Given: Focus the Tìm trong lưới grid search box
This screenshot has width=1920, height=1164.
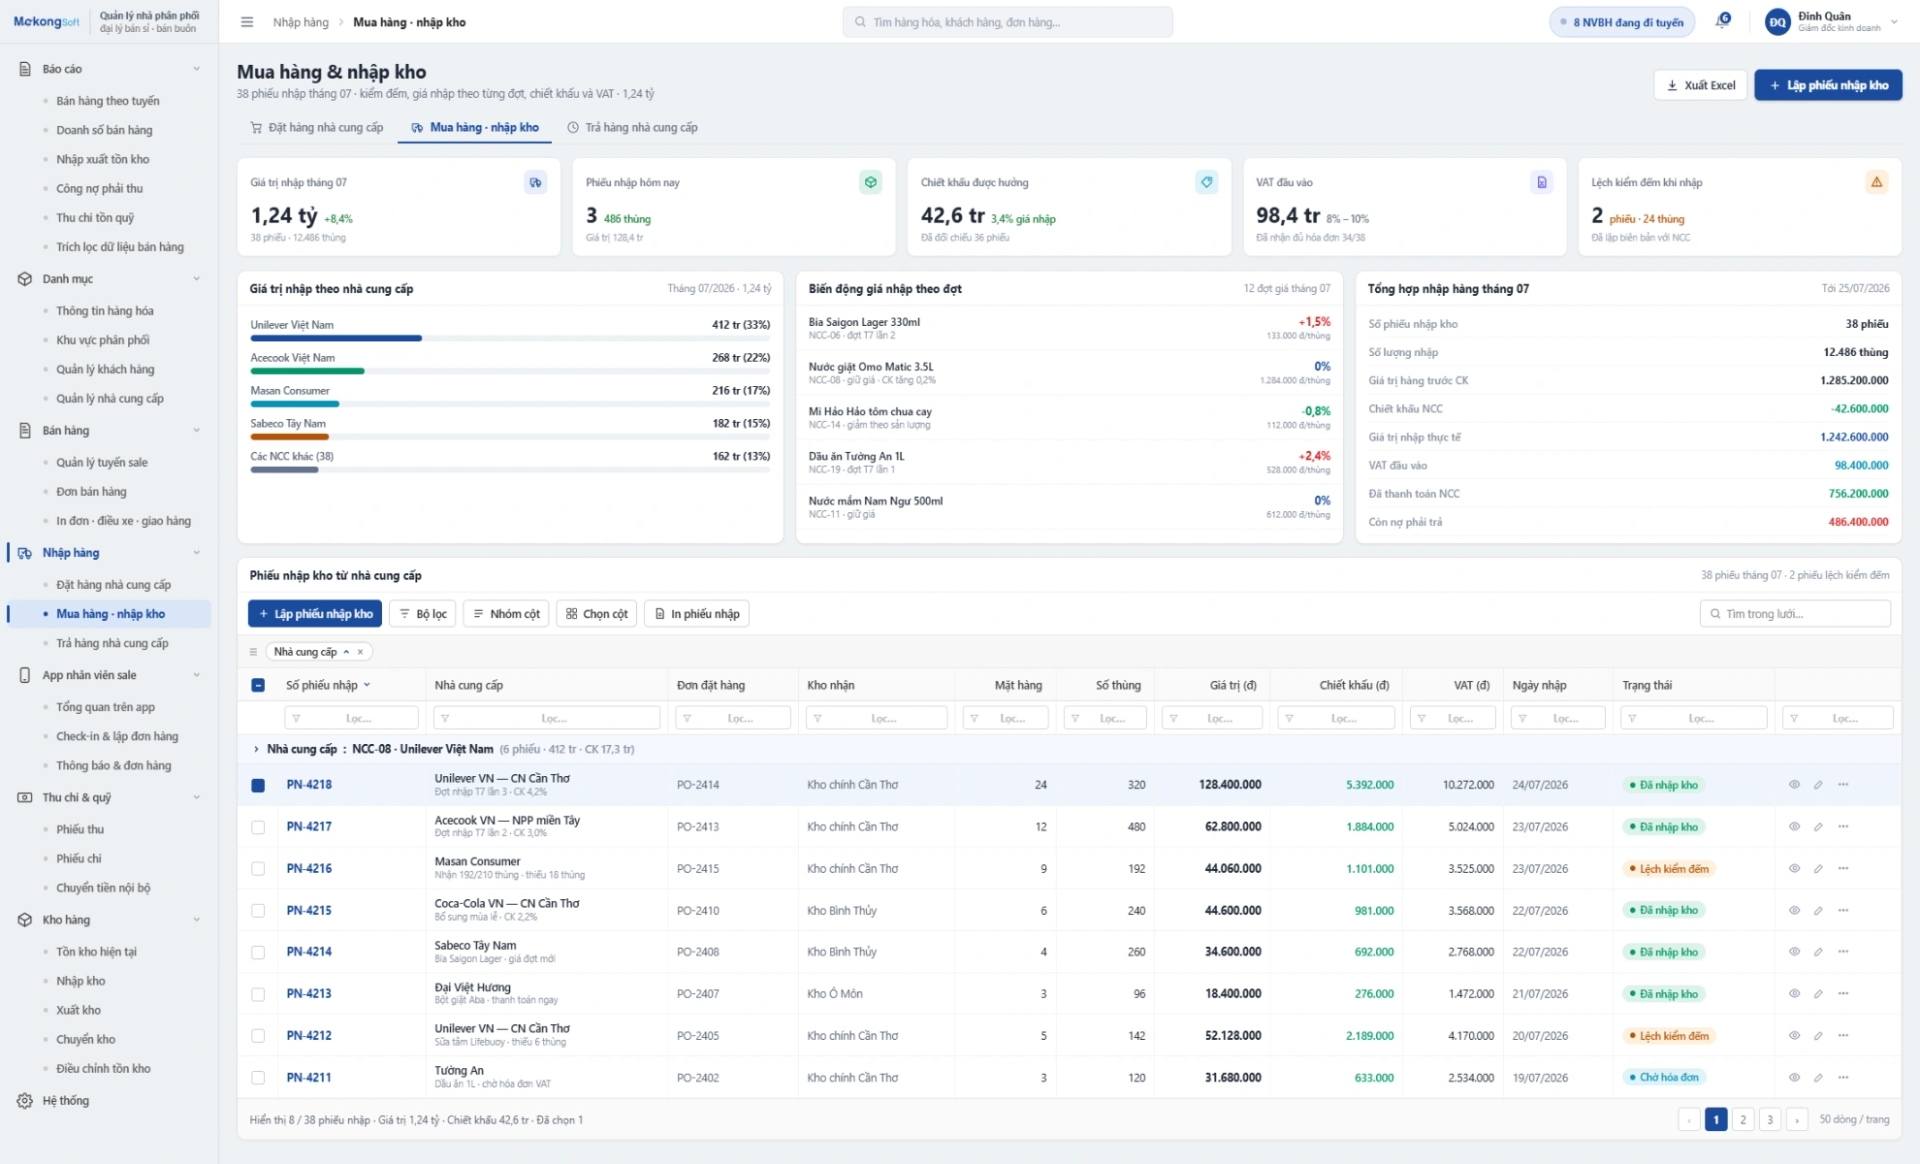Looking at the screenshot, I should 1795,614.
